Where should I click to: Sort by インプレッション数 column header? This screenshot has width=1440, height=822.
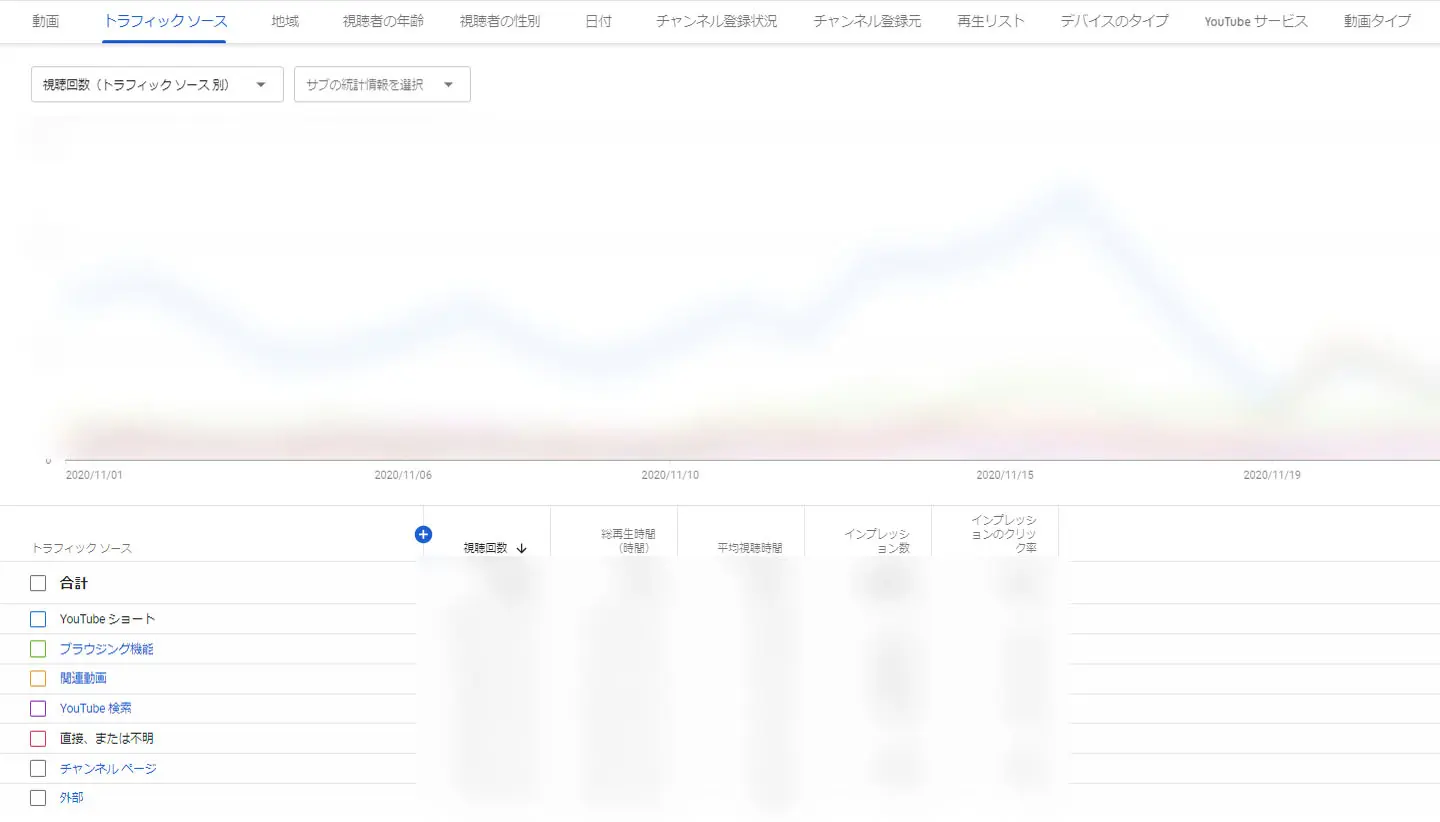[877, 541]
